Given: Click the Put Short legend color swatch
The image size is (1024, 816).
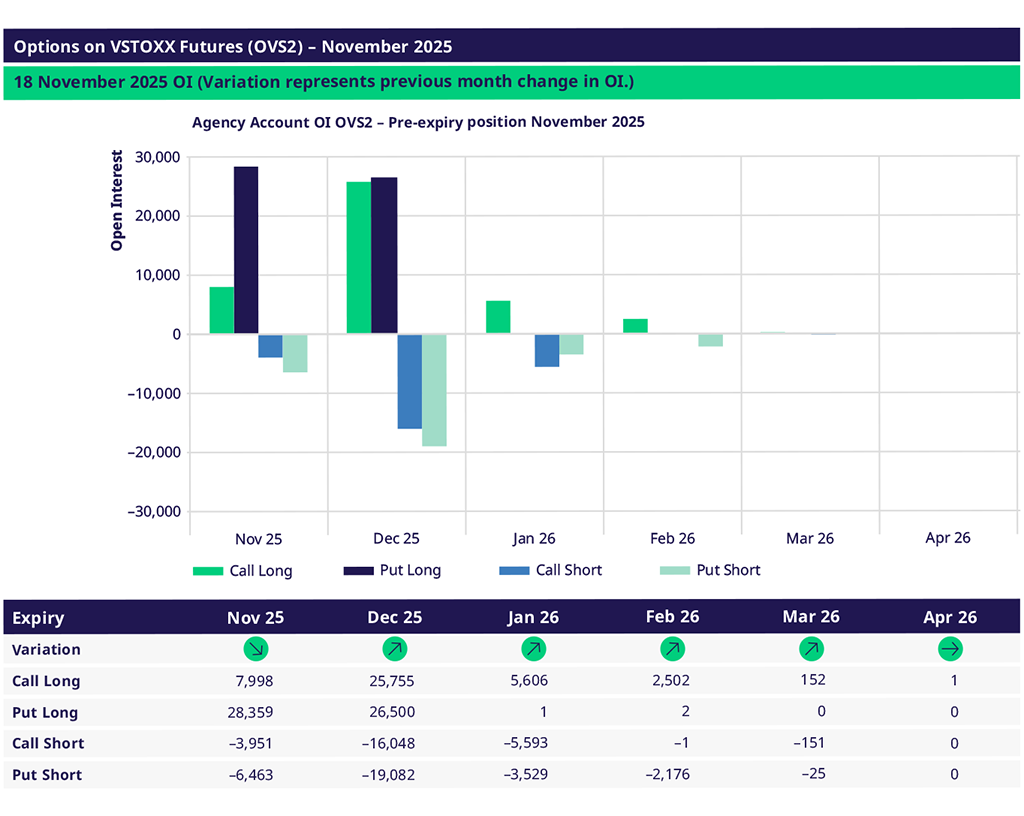Looking at the screenshot, I should pos(675,571).
